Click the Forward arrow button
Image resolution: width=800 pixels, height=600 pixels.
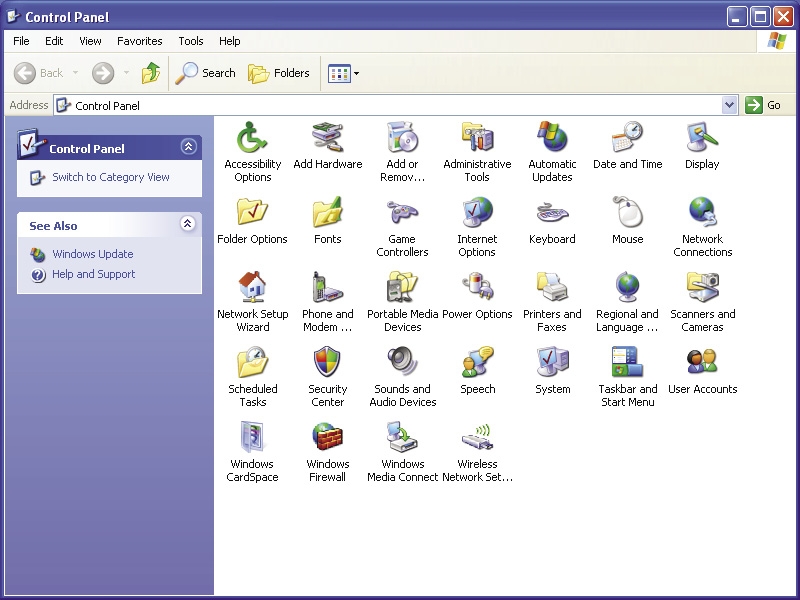click(103, 73)
